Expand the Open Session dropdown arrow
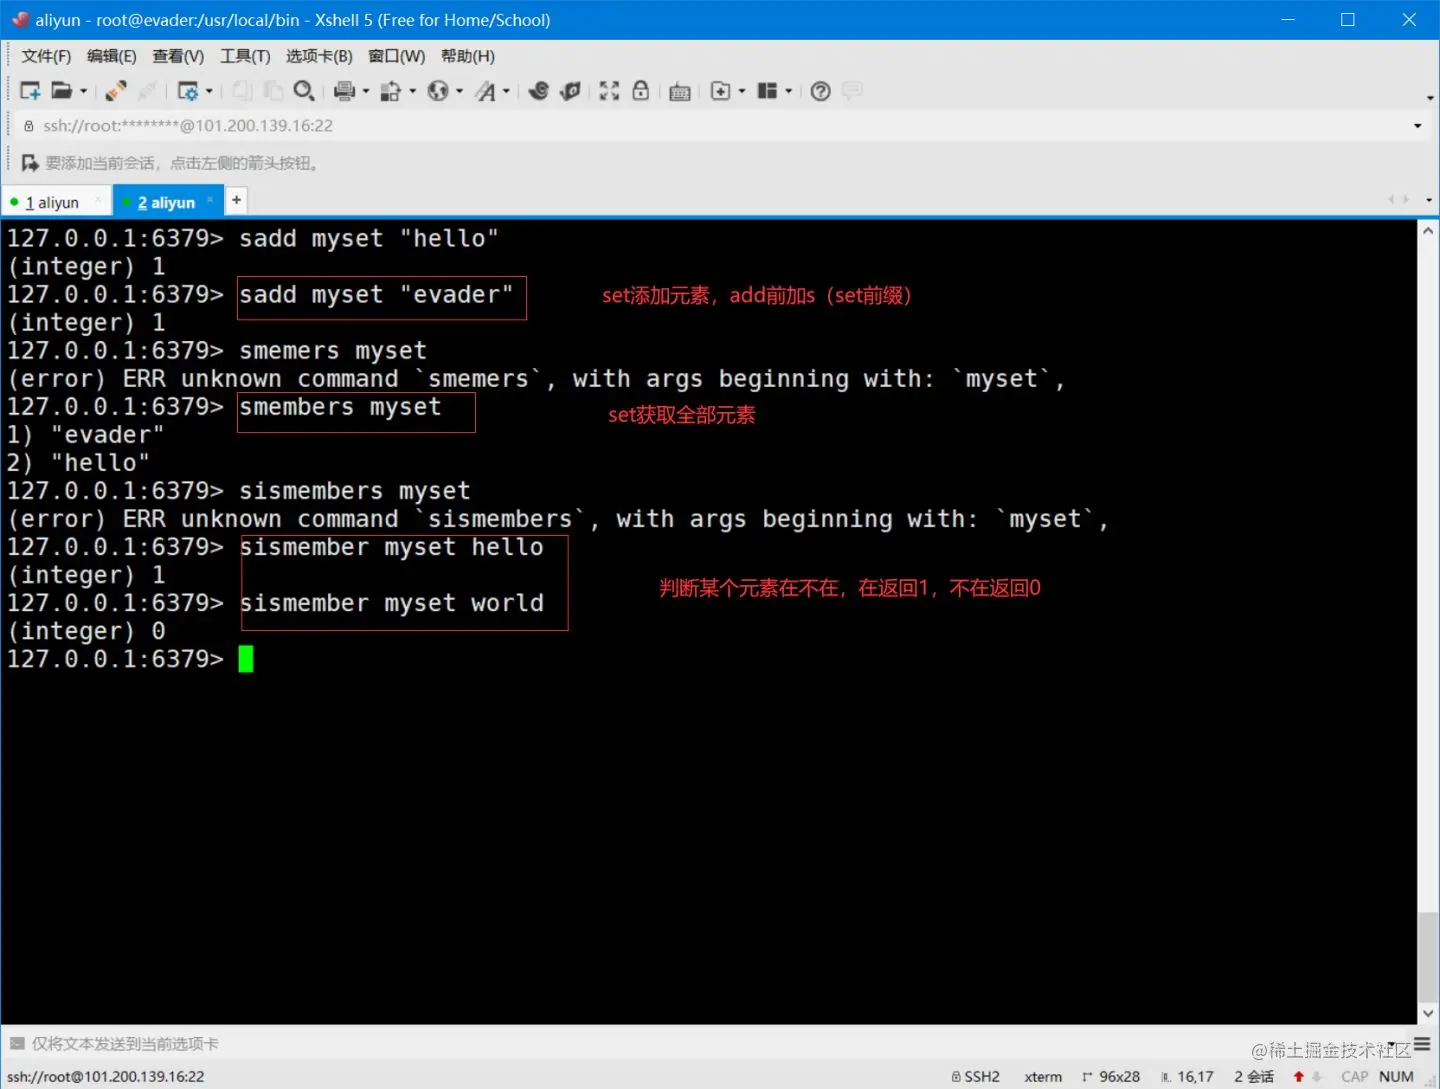1440x1089 pixels. pyautogui.click(x=84, y=91)
